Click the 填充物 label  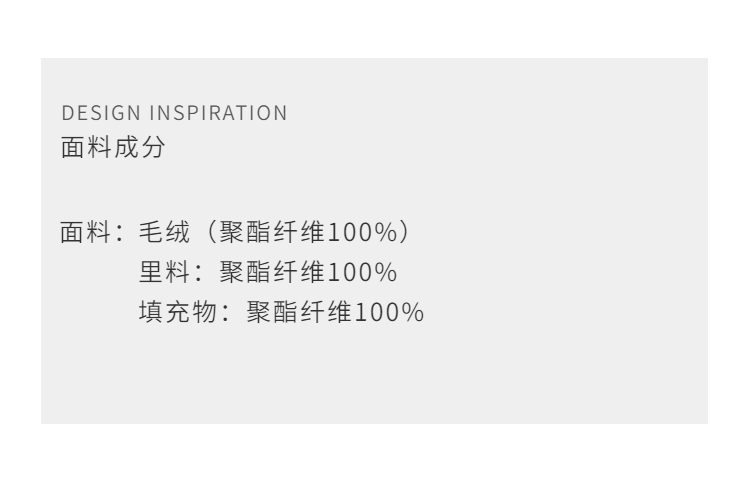click(173, 312)
